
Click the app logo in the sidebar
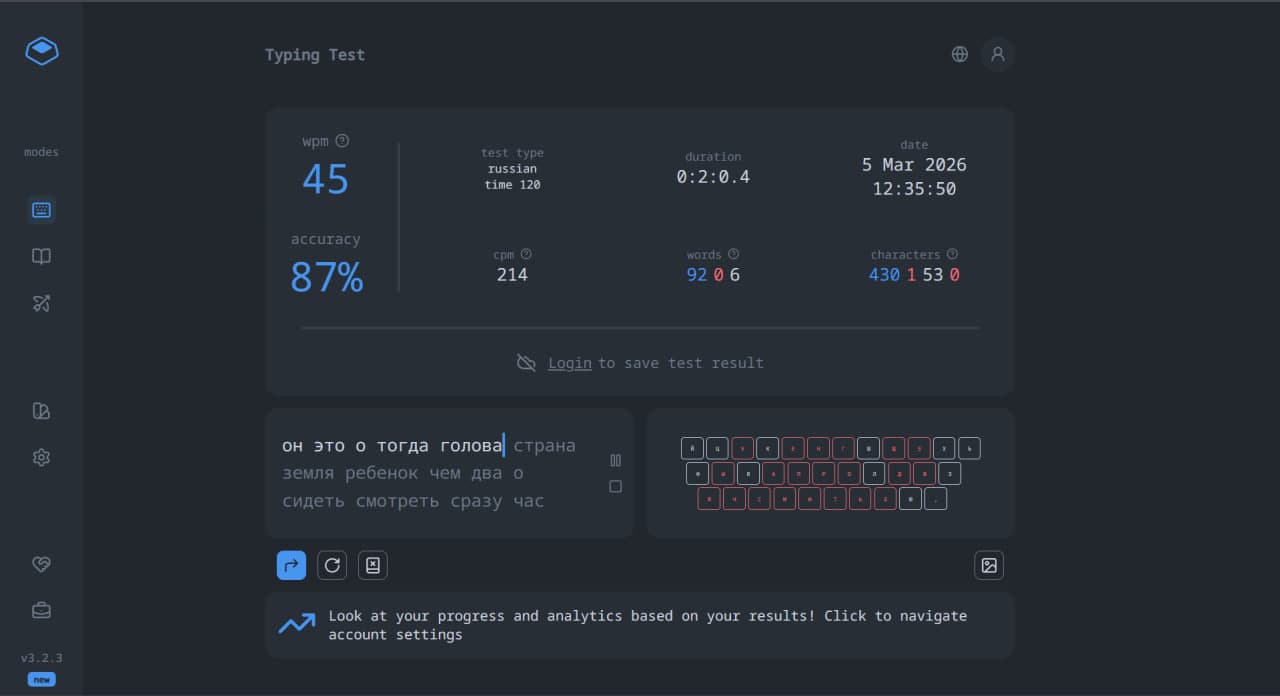click(x=42, y=51)
